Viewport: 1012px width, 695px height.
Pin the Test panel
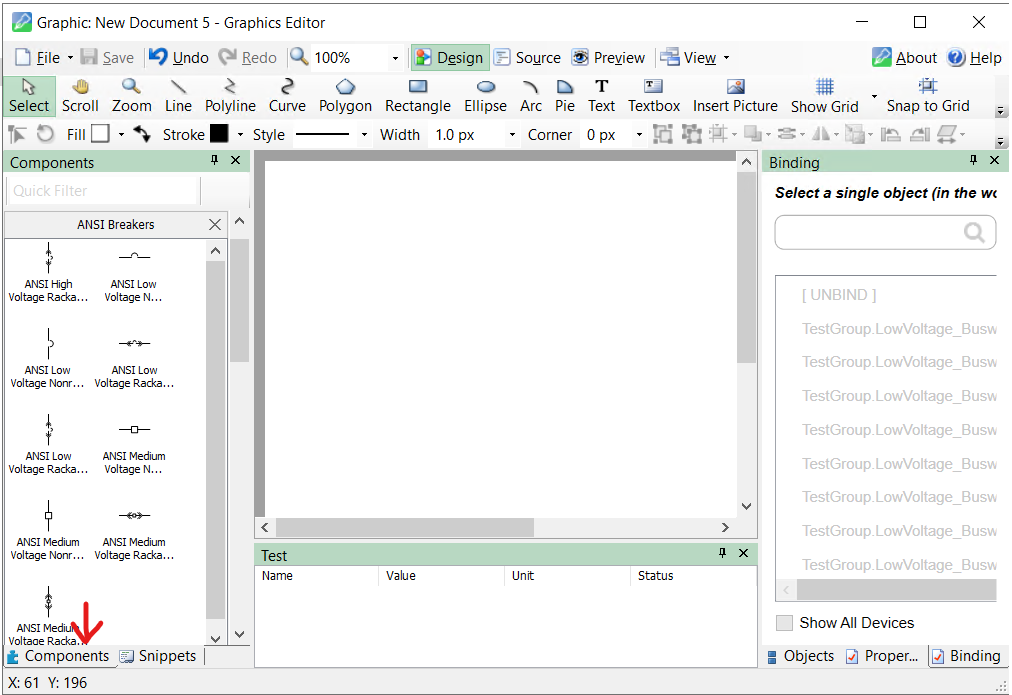(x=722, y=553)
